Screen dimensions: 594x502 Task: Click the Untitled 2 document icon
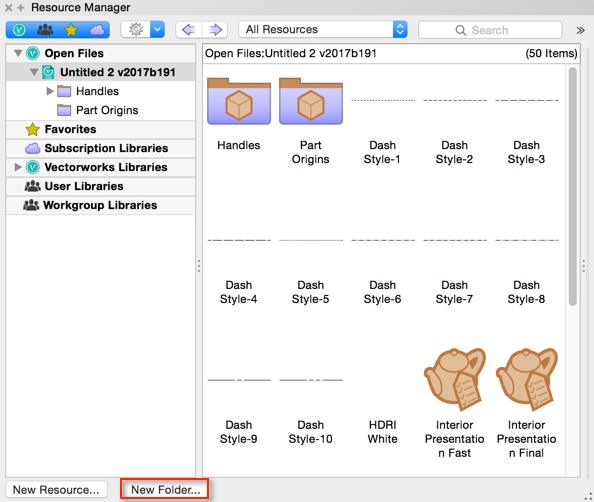(48, 72)
